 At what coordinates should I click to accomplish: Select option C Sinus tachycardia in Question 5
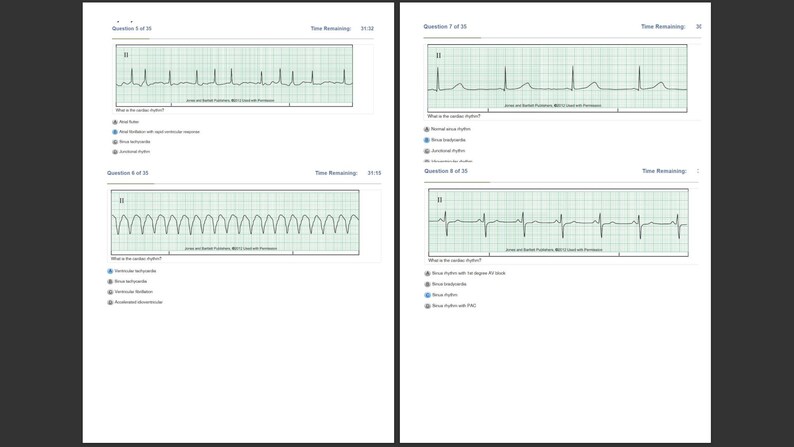(131, 142)
